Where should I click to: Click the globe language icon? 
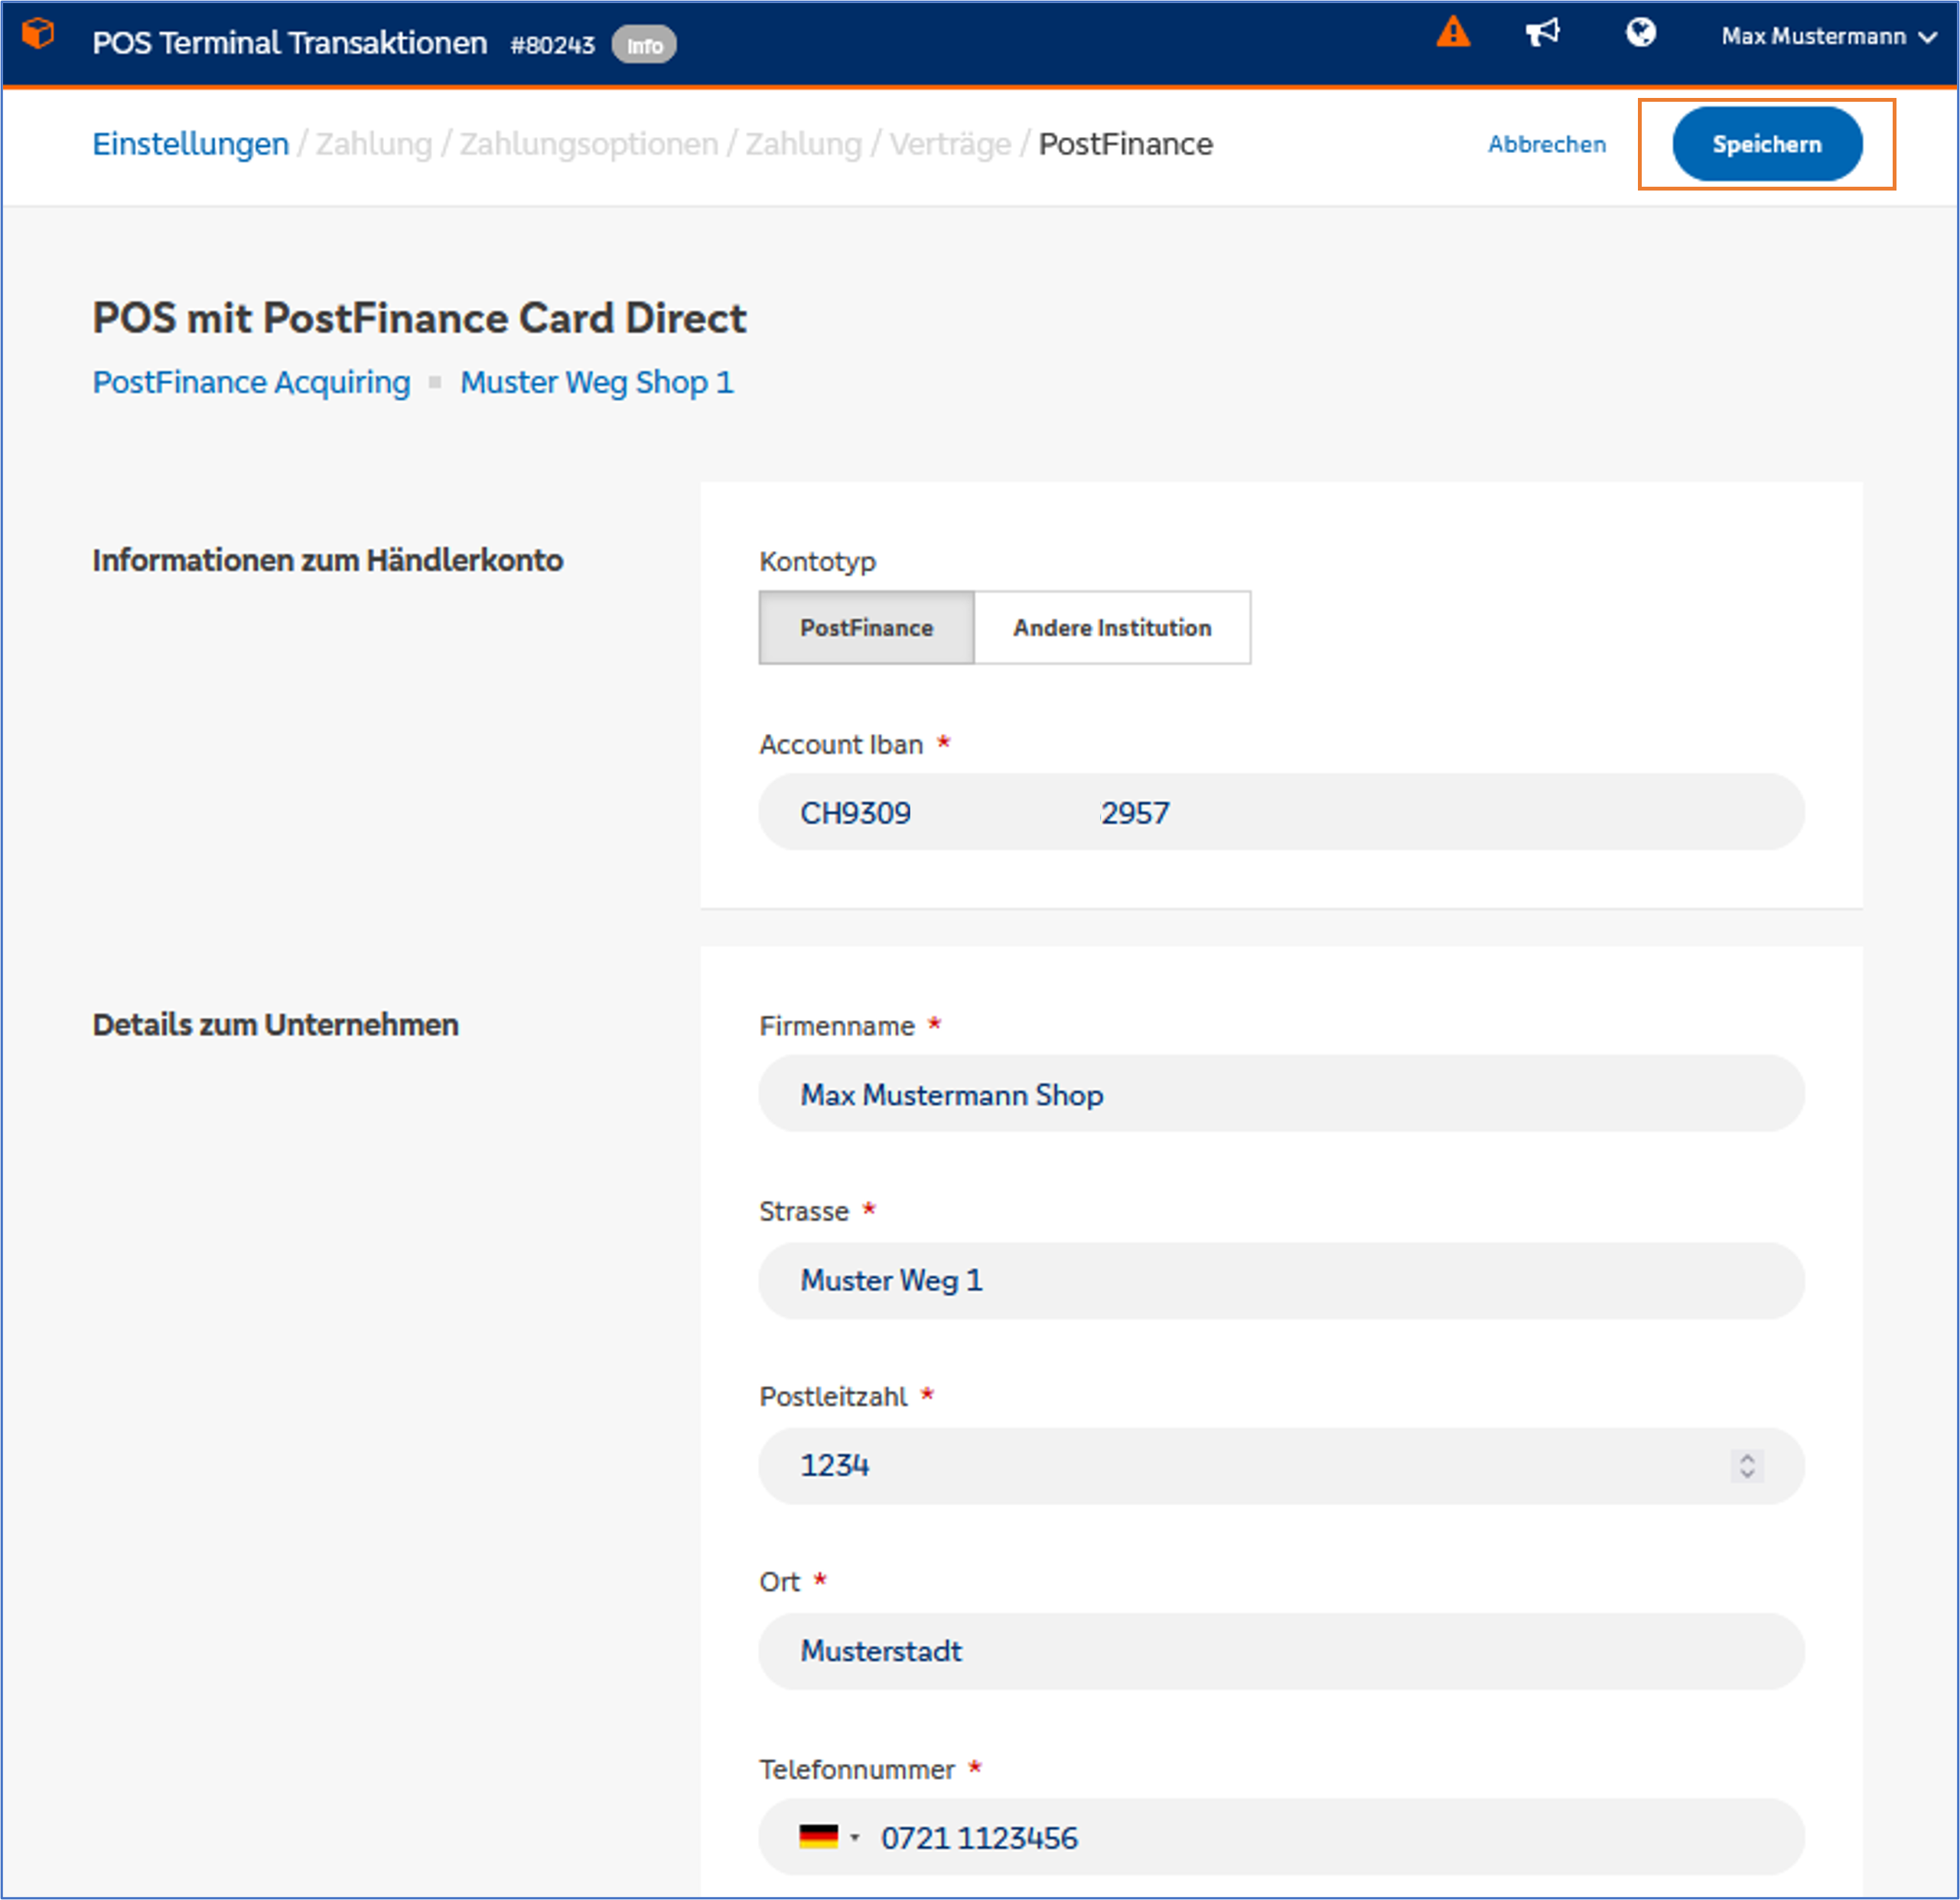pyautogui.click(x=1640, y=33)
